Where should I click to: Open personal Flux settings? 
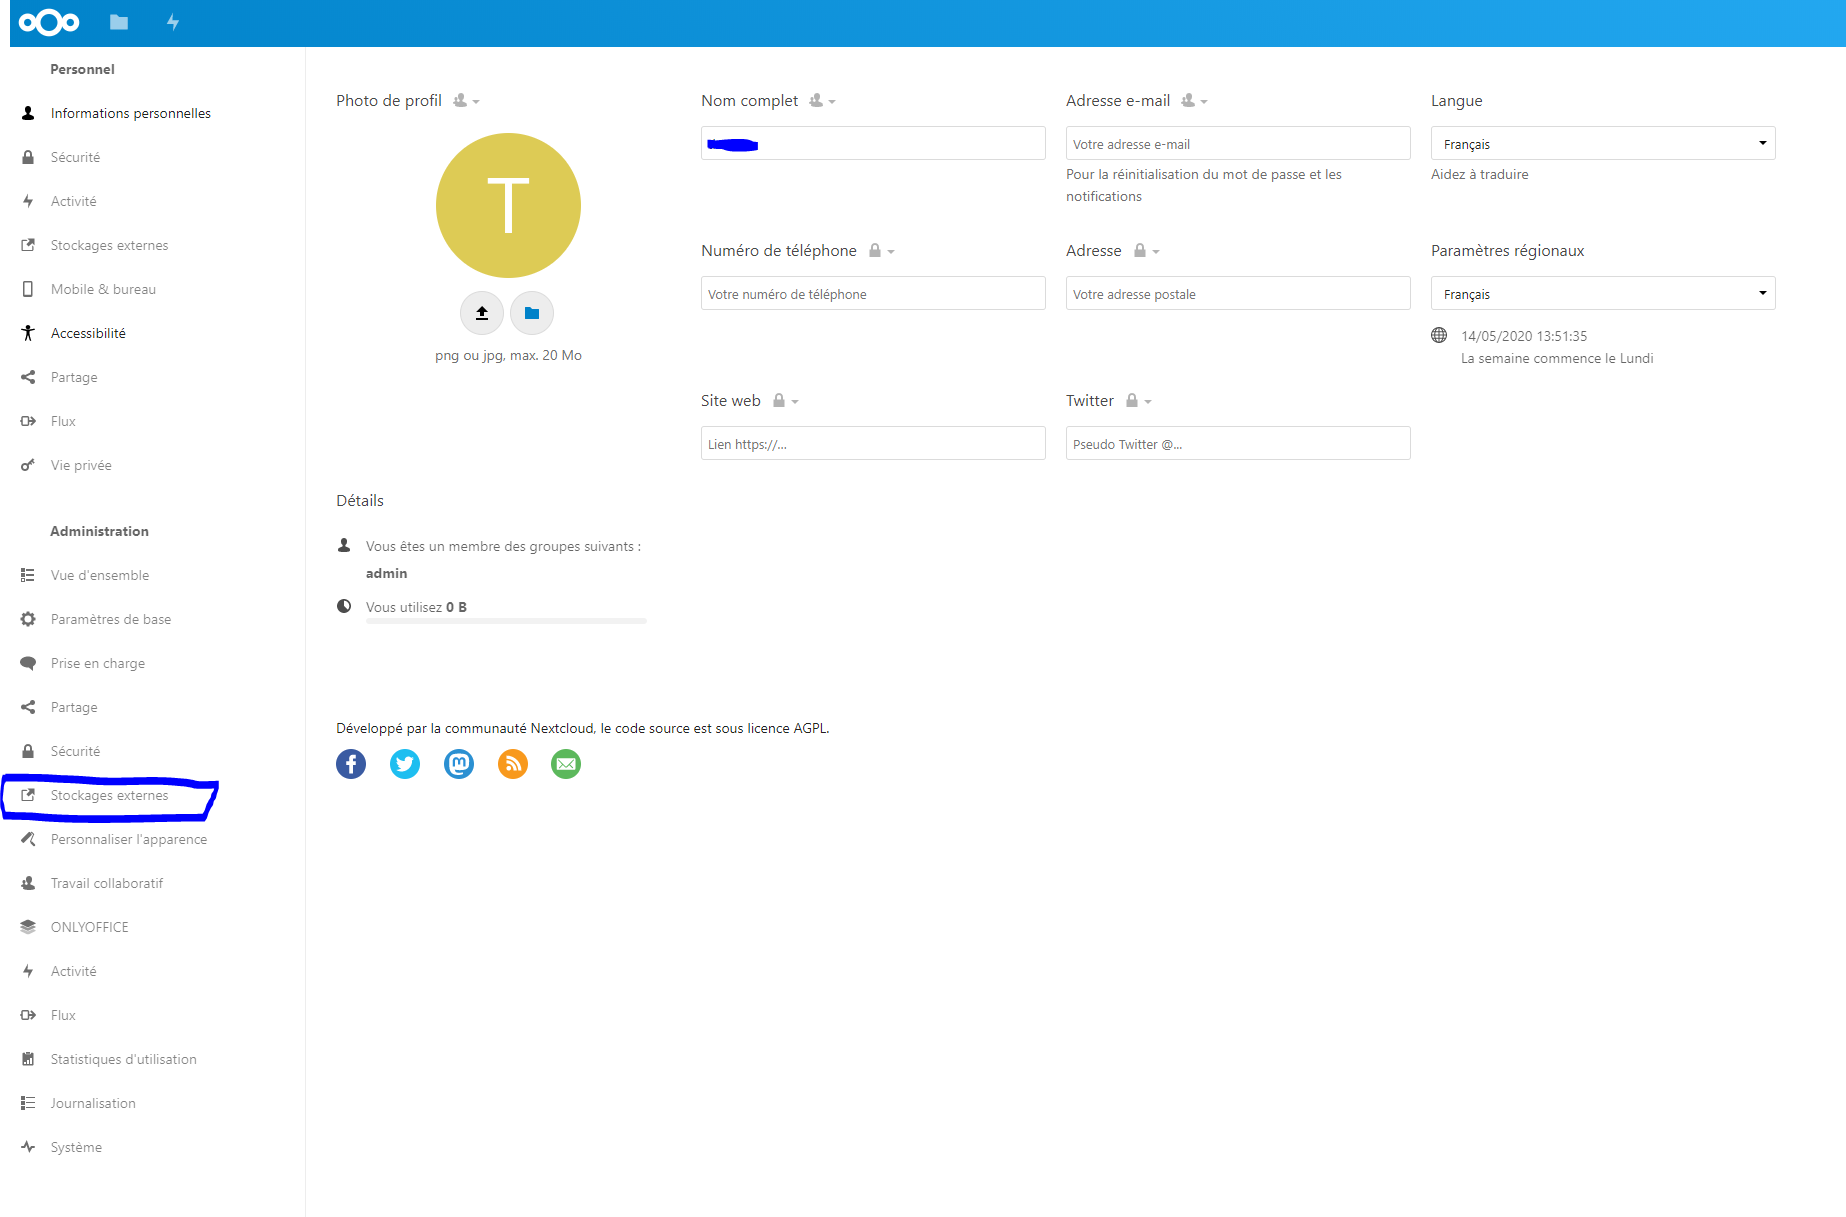coord(63,421)
